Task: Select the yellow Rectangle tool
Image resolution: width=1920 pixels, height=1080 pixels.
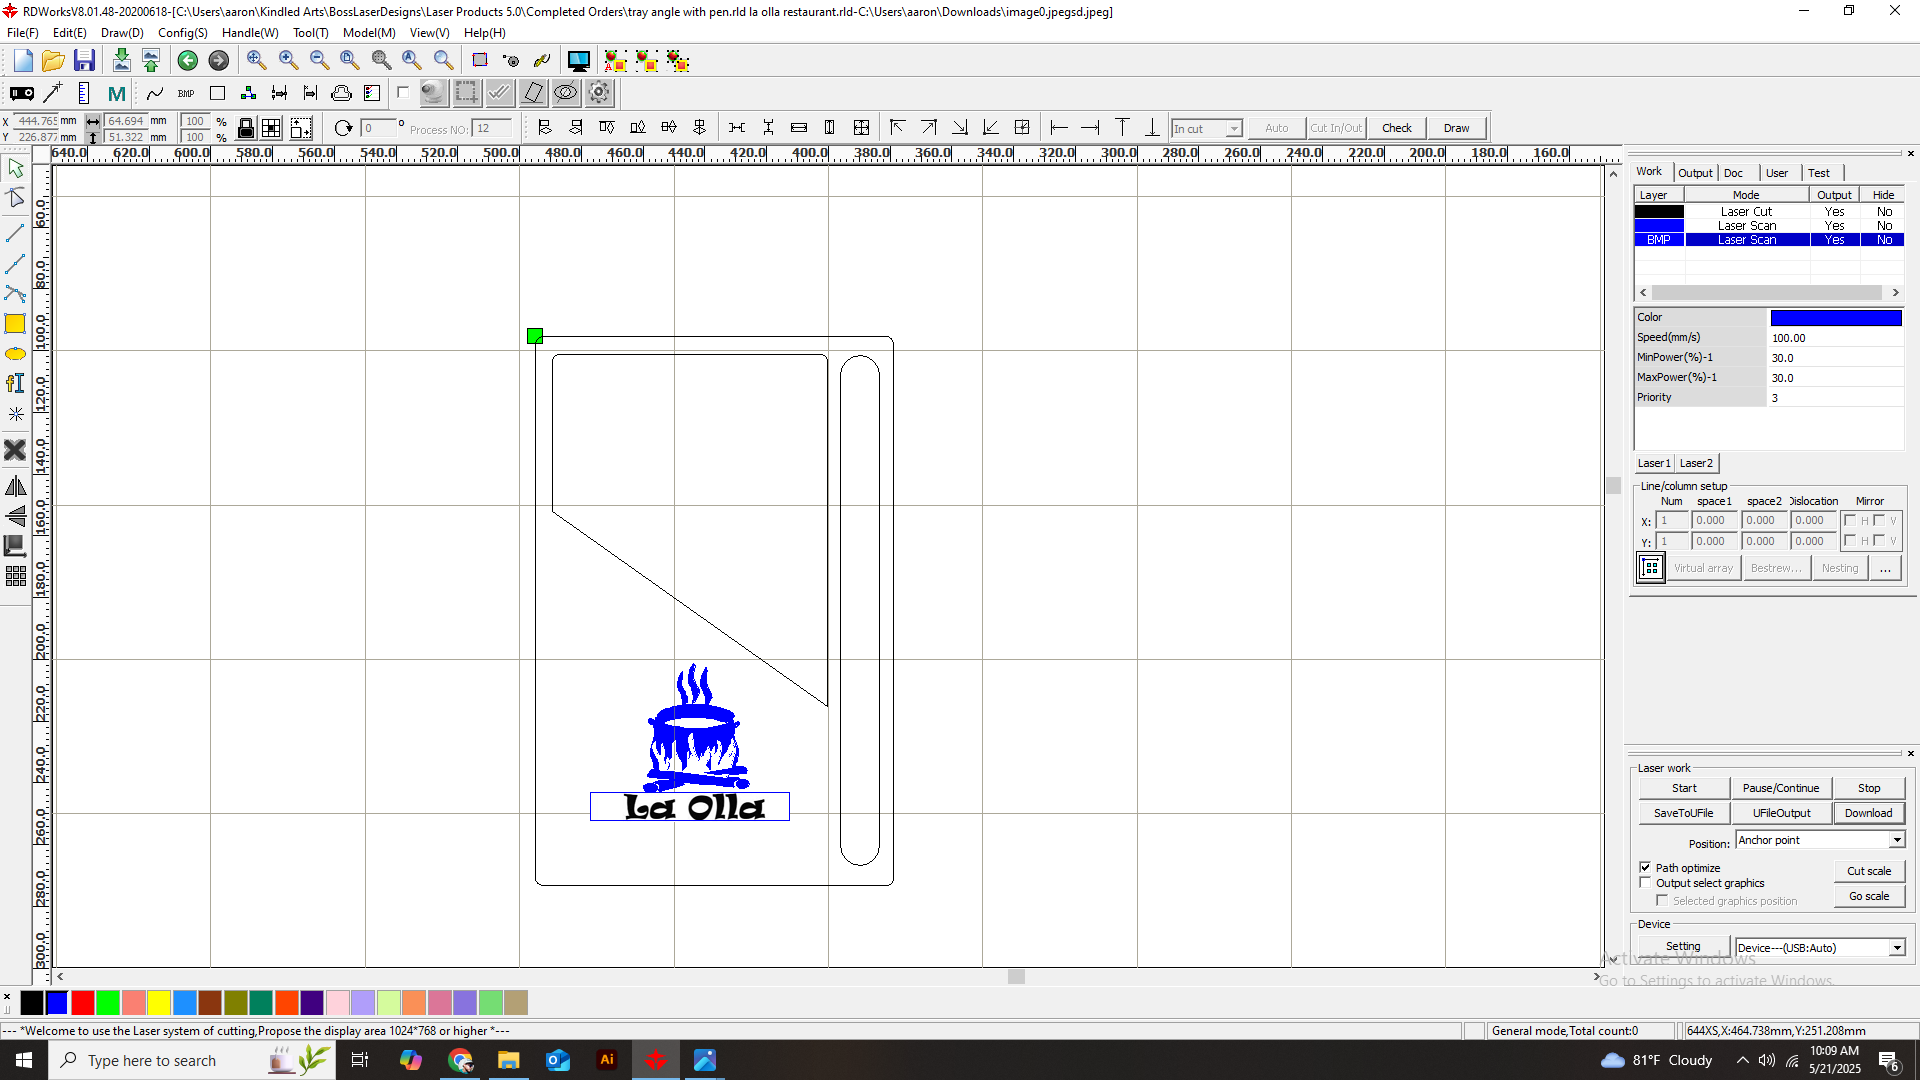Action: 15,323
